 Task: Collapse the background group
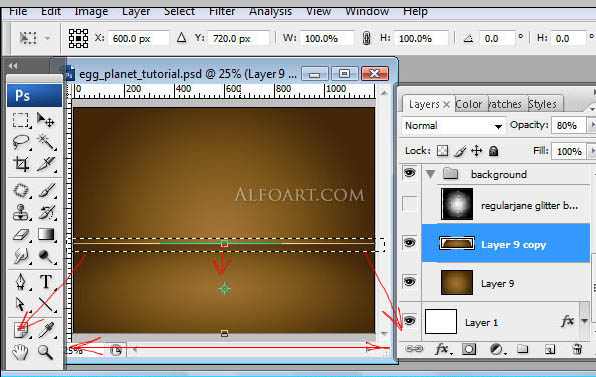point(430,174)
